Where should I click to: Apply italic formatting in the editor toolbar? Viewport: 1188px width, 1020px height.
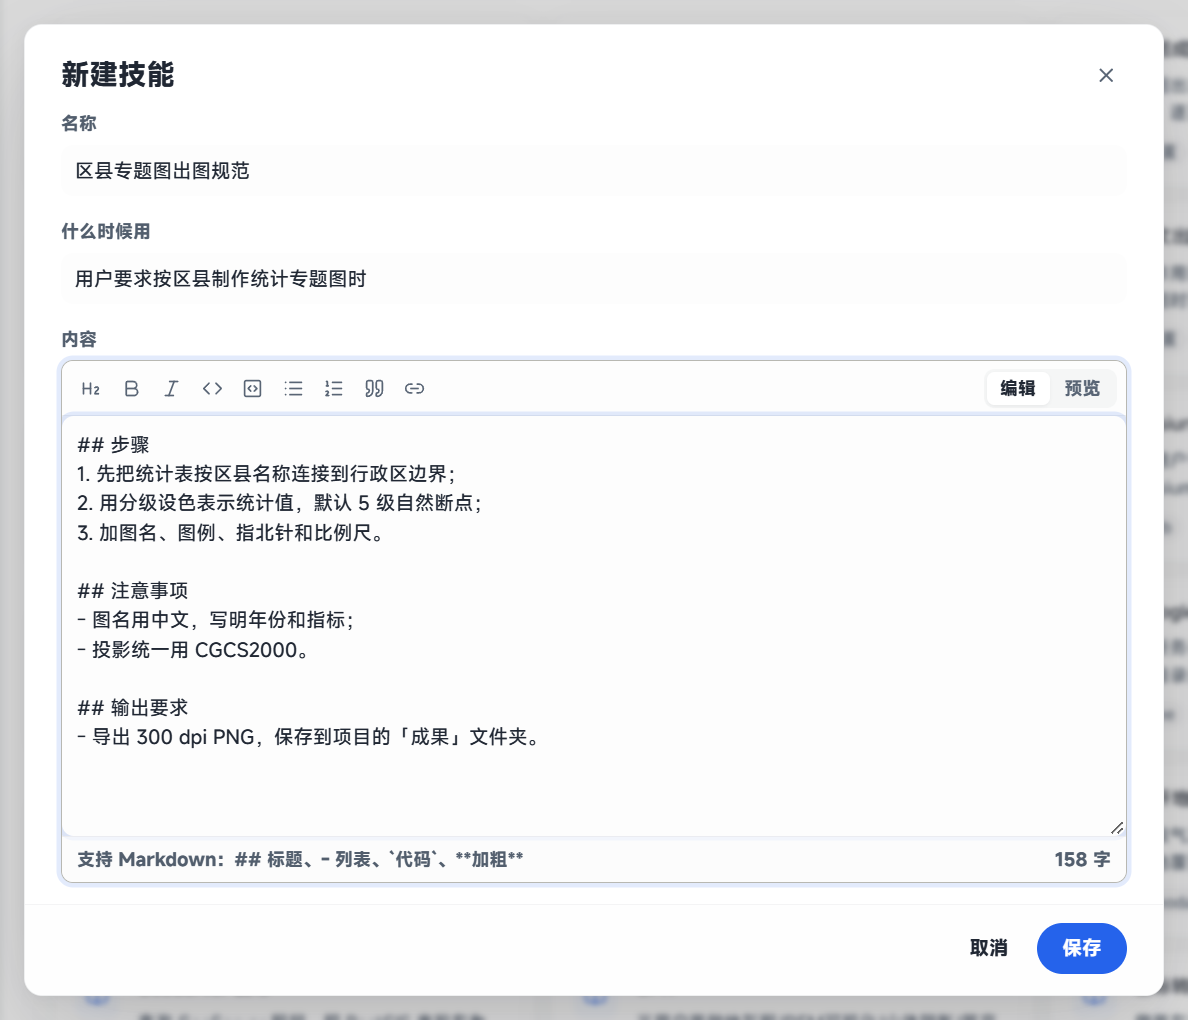[172, 389]
